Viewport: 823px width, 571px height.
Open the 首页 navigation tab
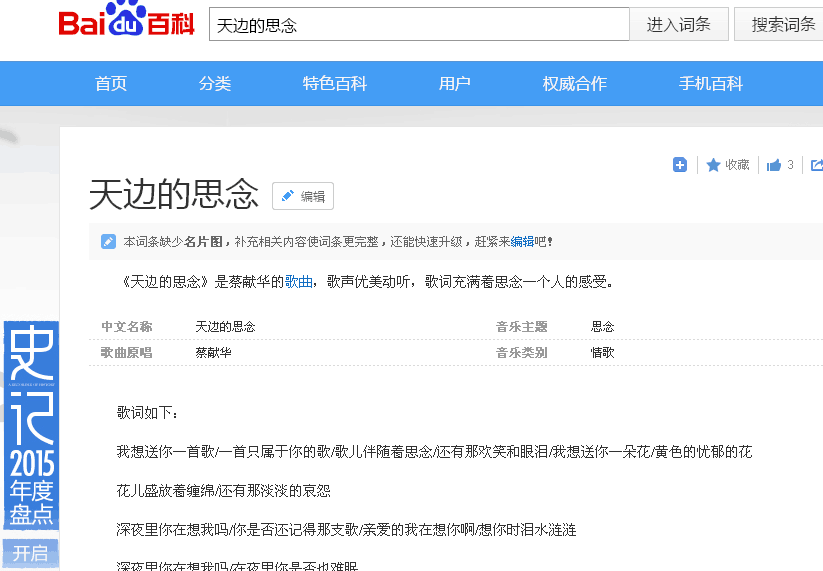click(111, 84)
